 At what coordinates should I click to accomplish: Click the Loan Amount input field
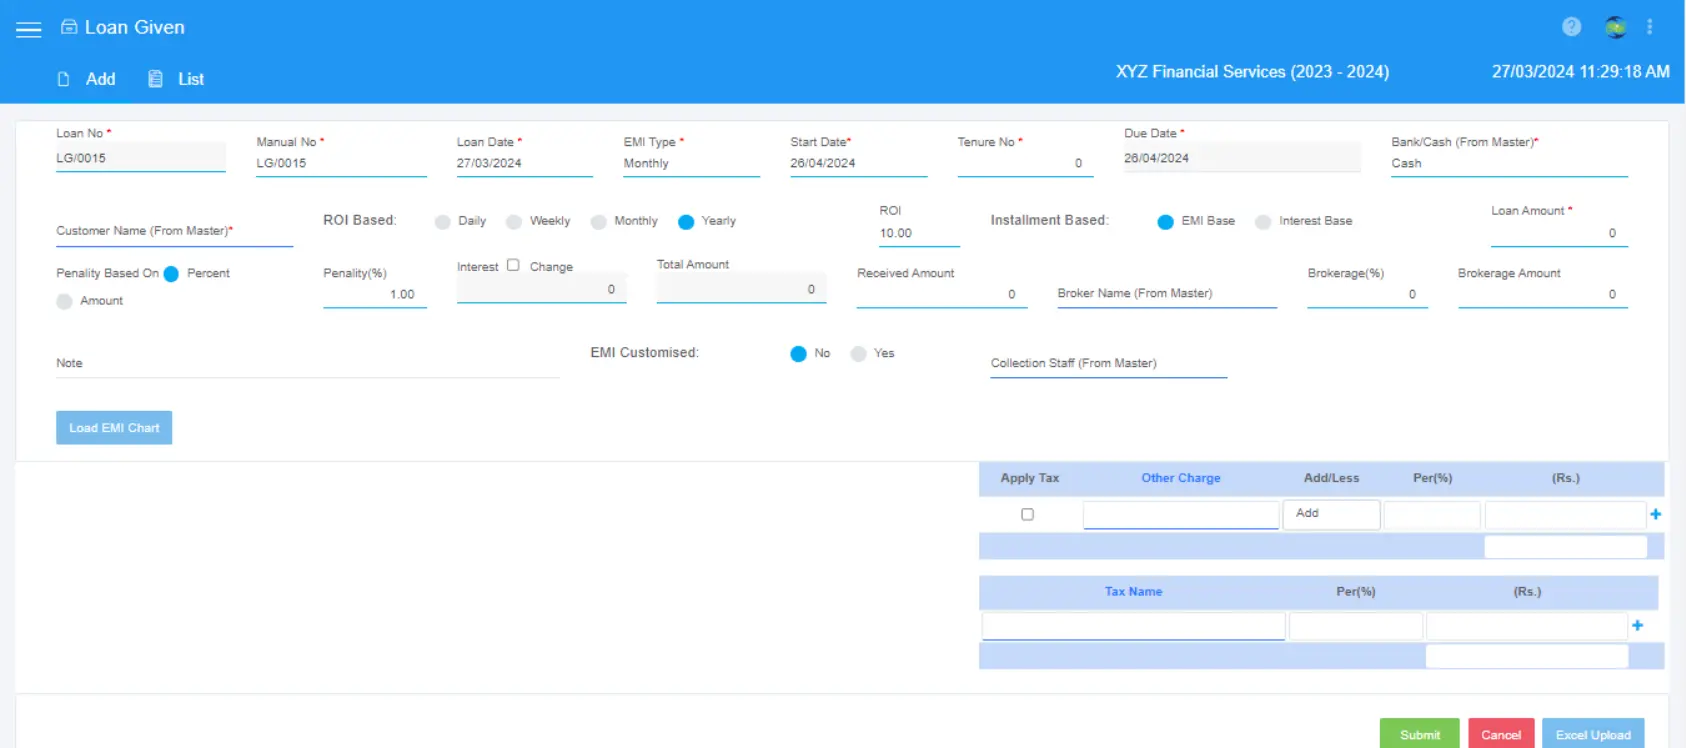[1559, 234]
